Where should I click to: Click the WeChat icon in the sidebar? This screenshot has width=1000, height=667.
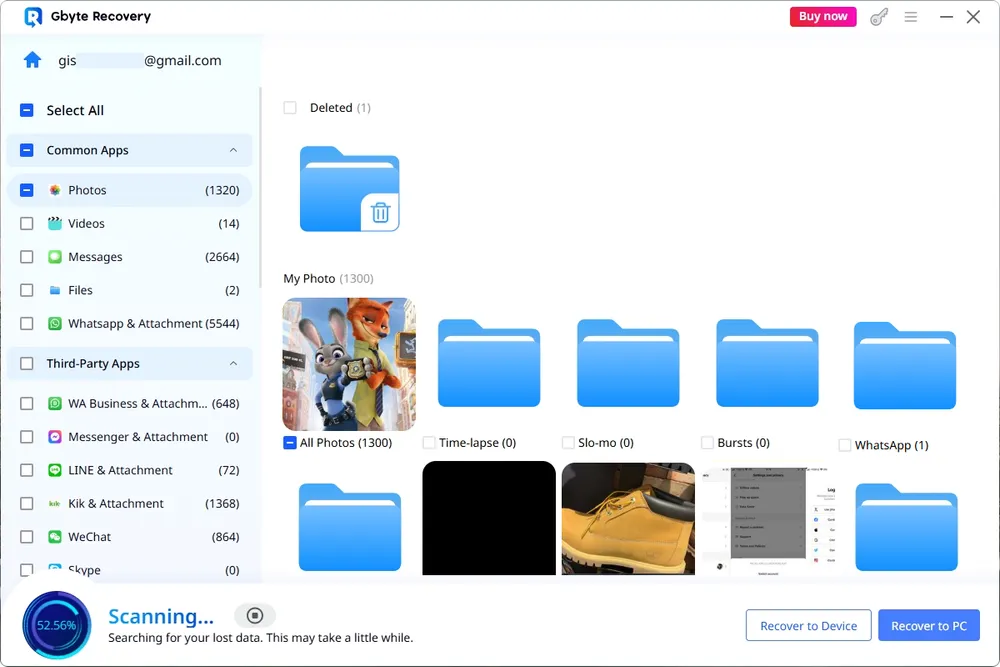[x=54, y=537]
